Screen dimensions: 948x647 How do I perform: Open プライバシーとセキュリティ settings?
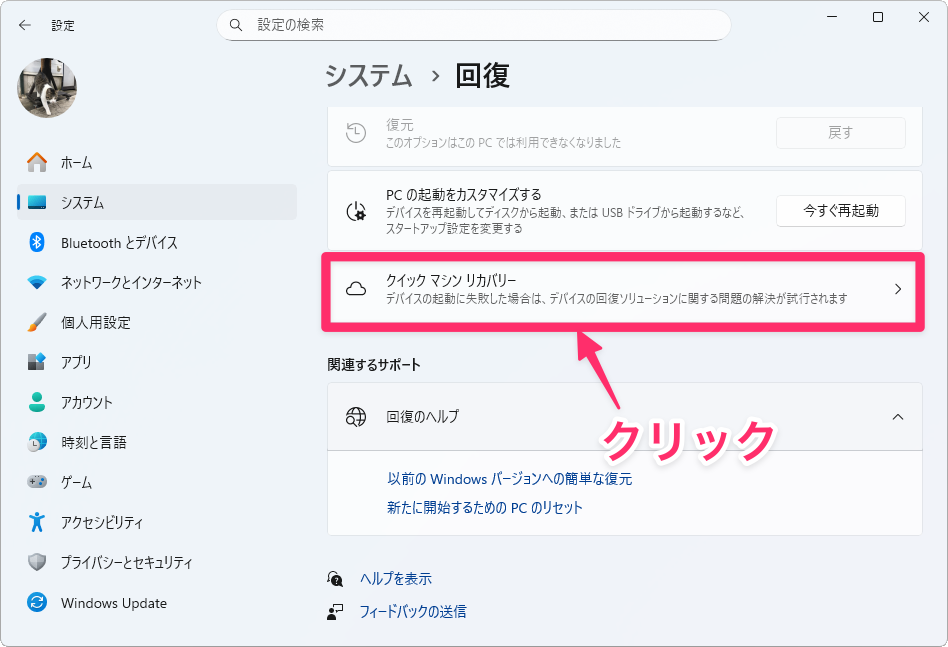click(x=157, y=562)
